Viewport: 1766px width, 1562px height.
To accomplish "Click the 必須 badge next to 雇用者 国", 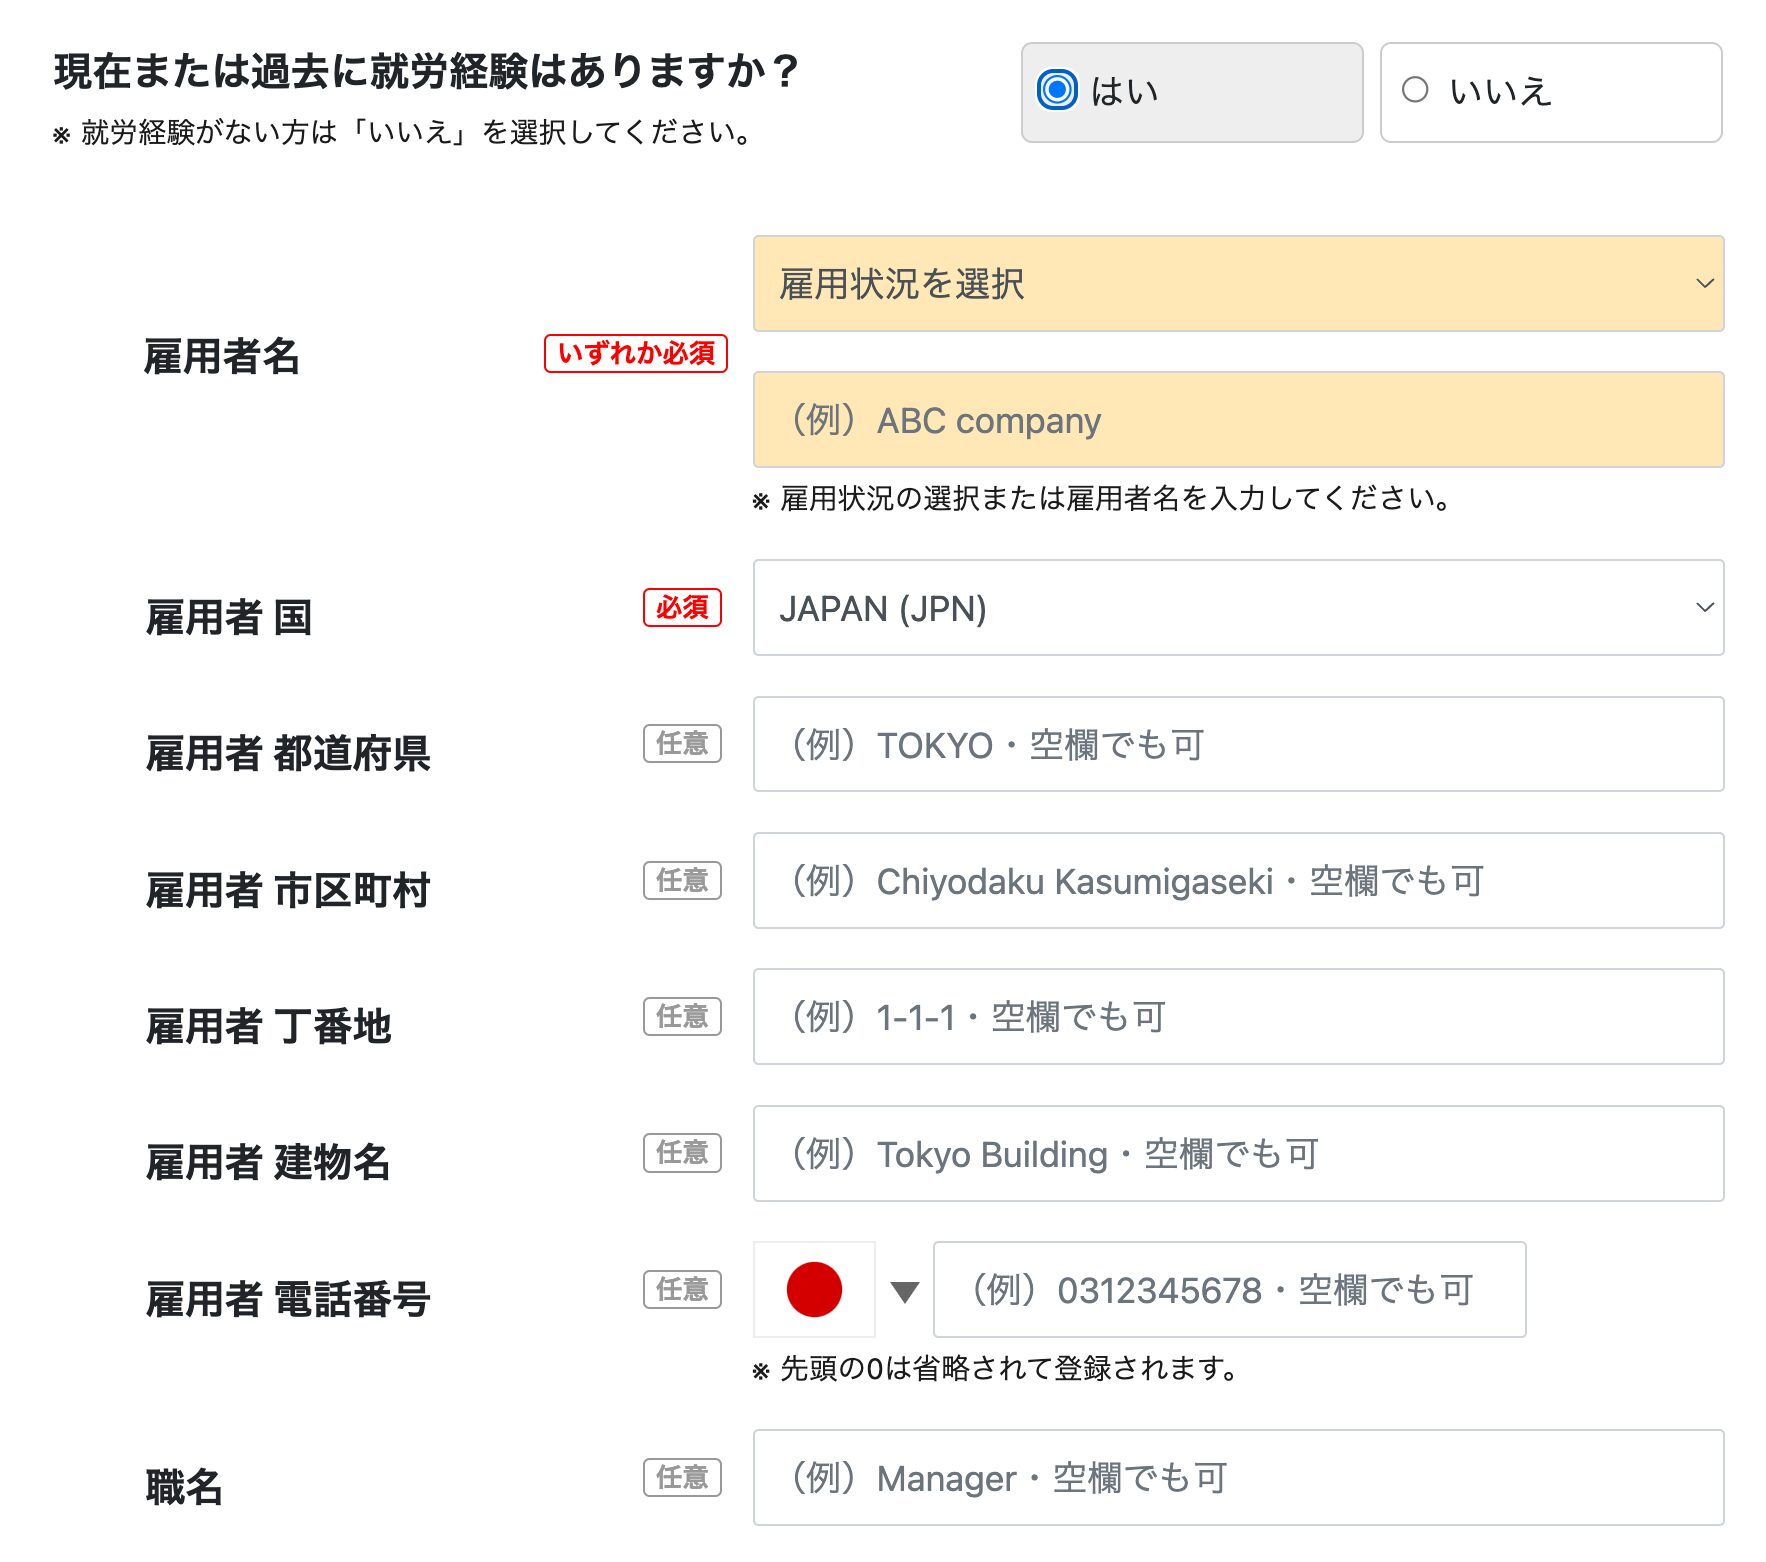I will pos(682,608).
